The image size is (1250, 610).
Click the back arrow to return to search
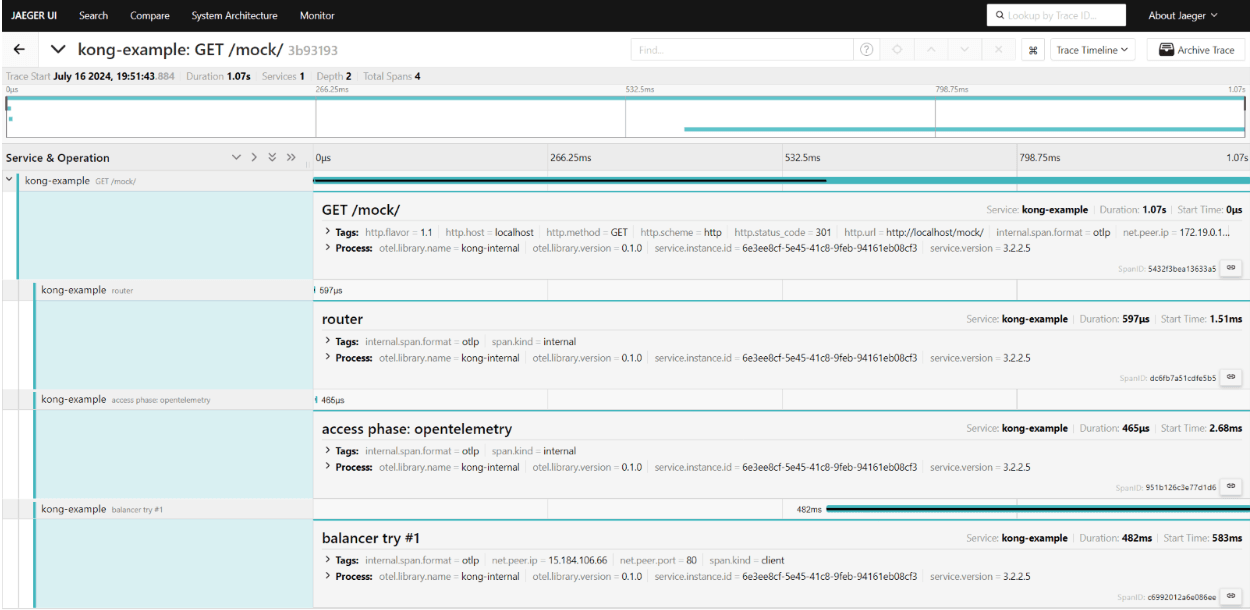click(18, 48)
